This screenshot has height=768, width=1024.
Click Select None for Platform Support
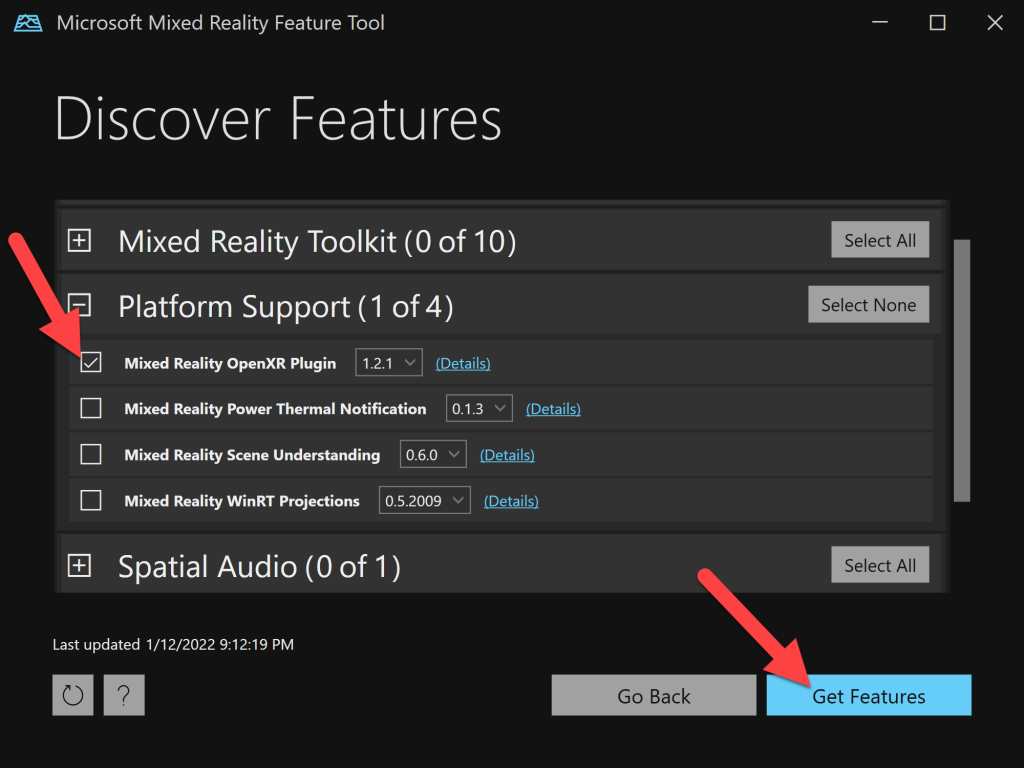(x=869, y=304)
